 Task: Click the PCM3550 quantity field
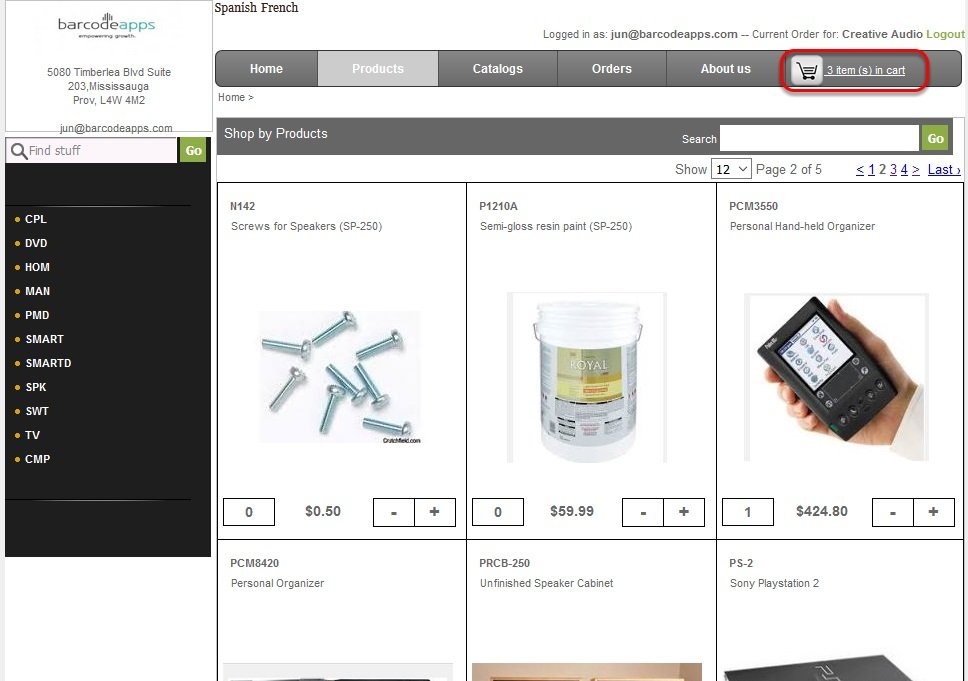pos(748,512)
